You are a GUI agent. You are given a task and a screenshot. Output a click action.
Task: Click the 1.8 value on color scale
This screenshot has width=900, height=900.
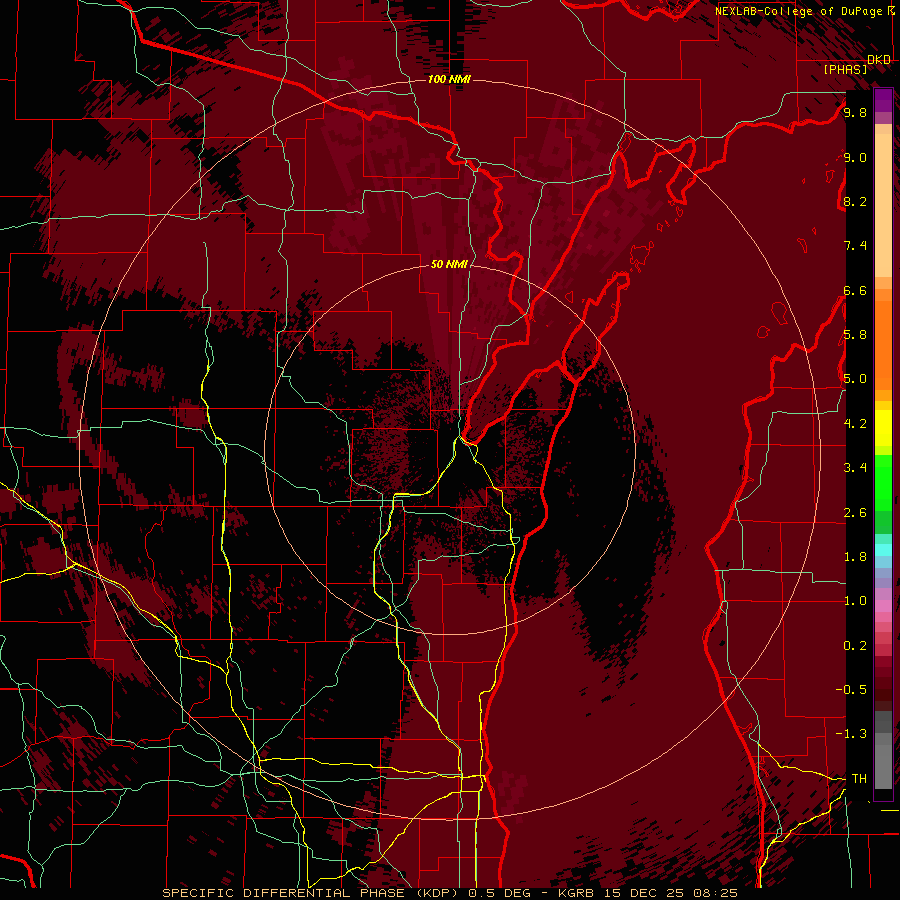(x=855, y=557)
